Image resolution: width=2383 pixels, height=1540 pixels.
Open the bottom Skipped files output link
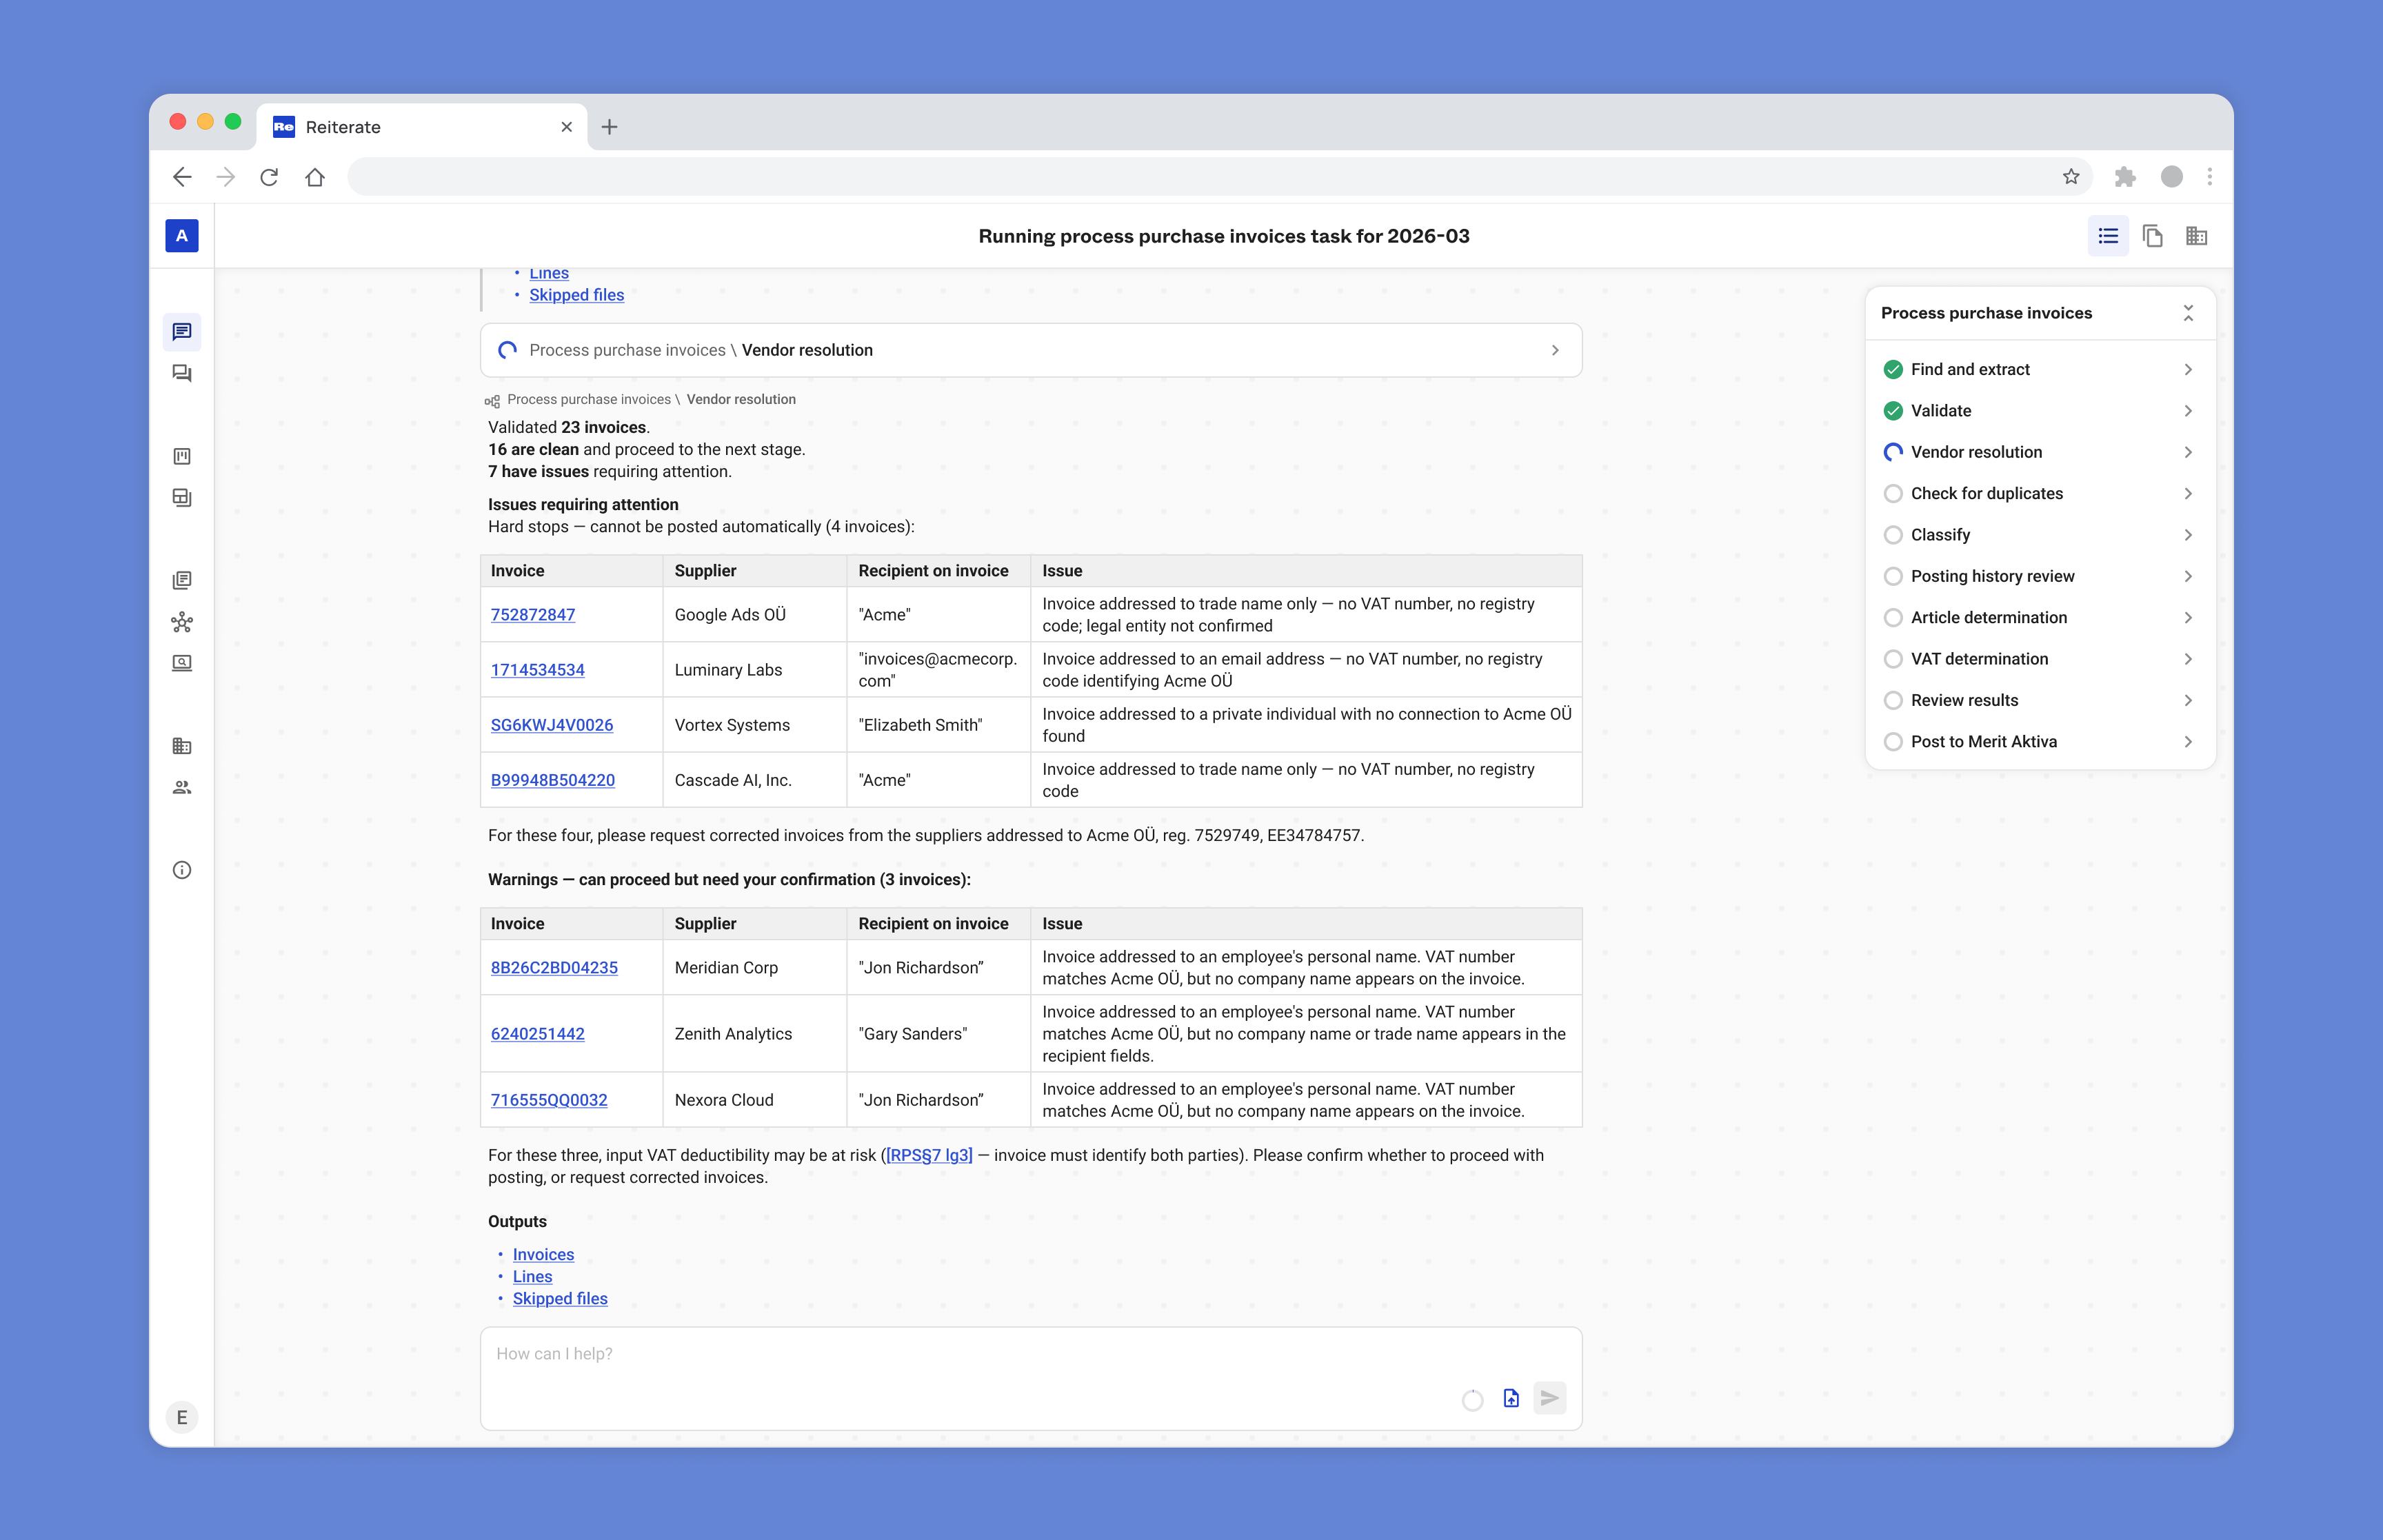click(x=560, y=1298)
